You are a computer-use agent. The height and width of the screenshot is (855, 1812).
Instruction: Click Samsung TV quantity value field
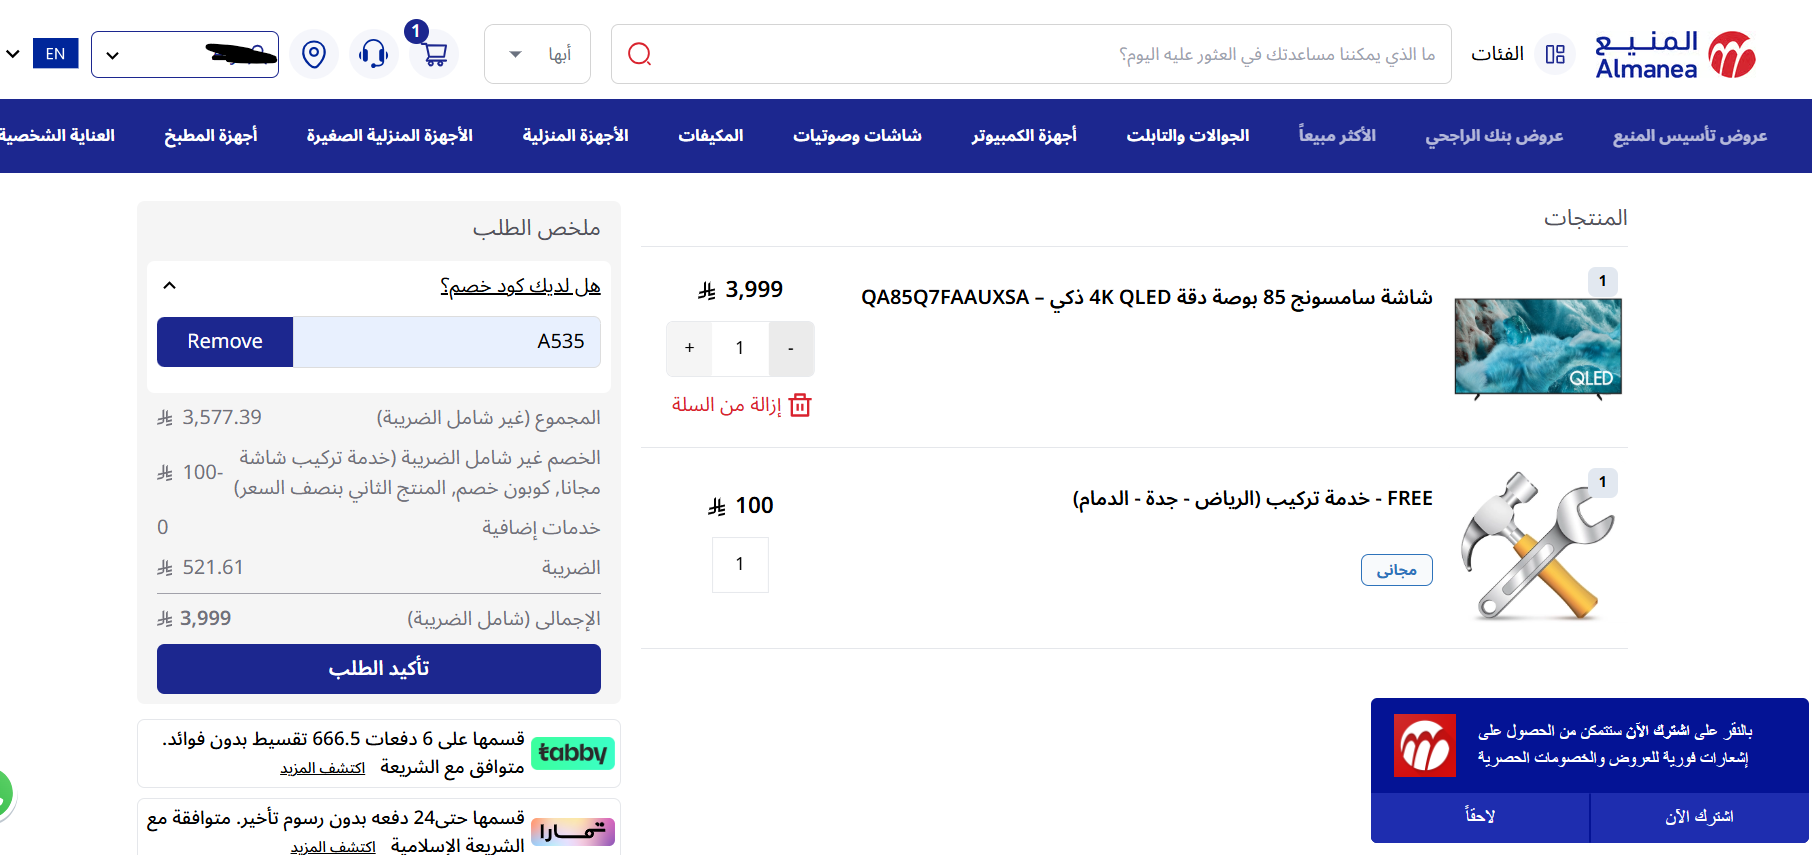[x=740, y=348]
